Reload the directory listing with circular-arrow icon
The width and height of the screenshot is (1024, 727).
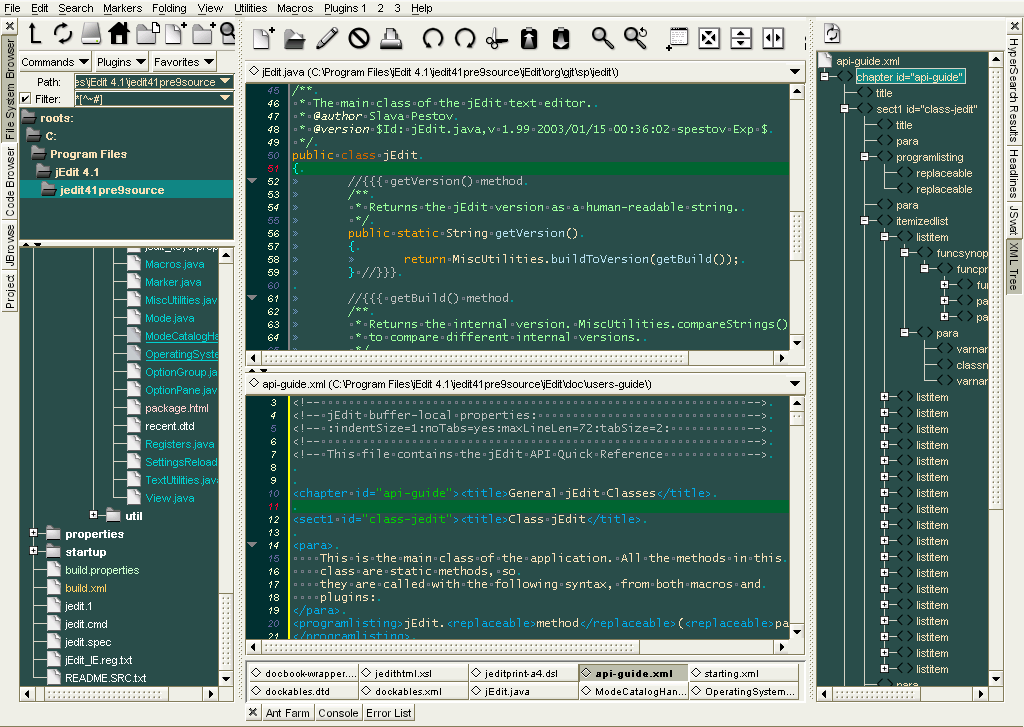pyautogui.click(x=63, y=33)
